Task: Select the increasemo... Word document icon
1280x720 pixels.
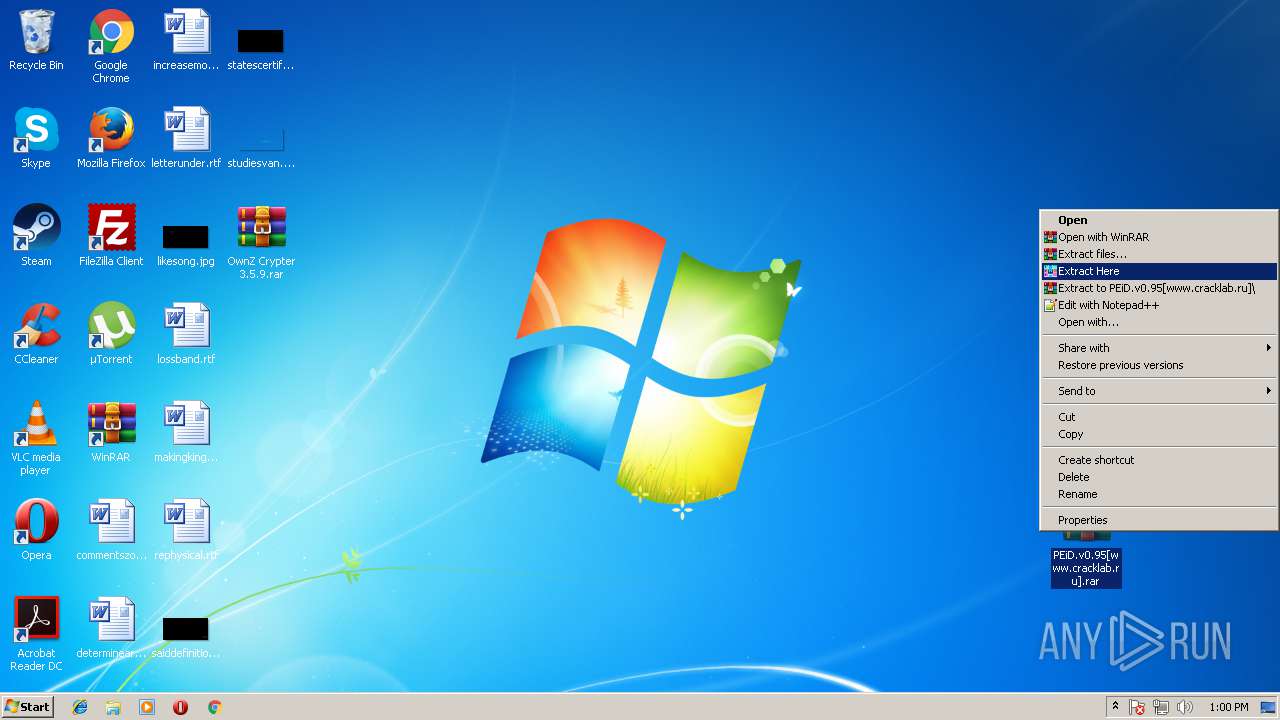Action: pos(186,40)
